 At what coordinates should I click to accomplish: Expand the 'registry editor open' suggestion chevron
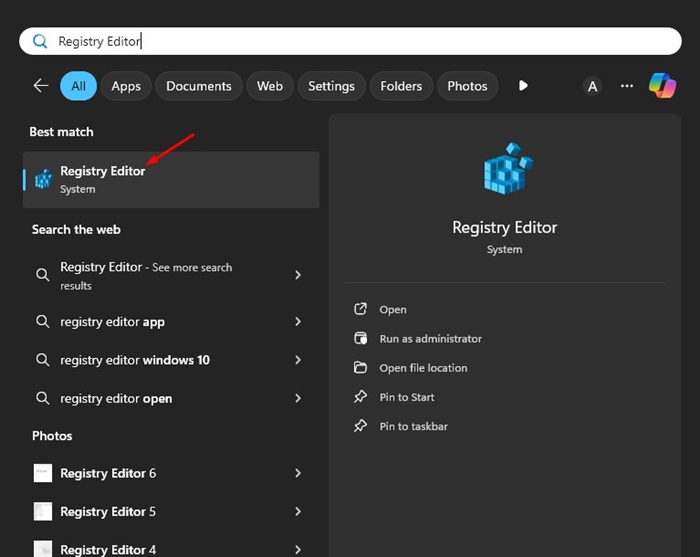298,398
